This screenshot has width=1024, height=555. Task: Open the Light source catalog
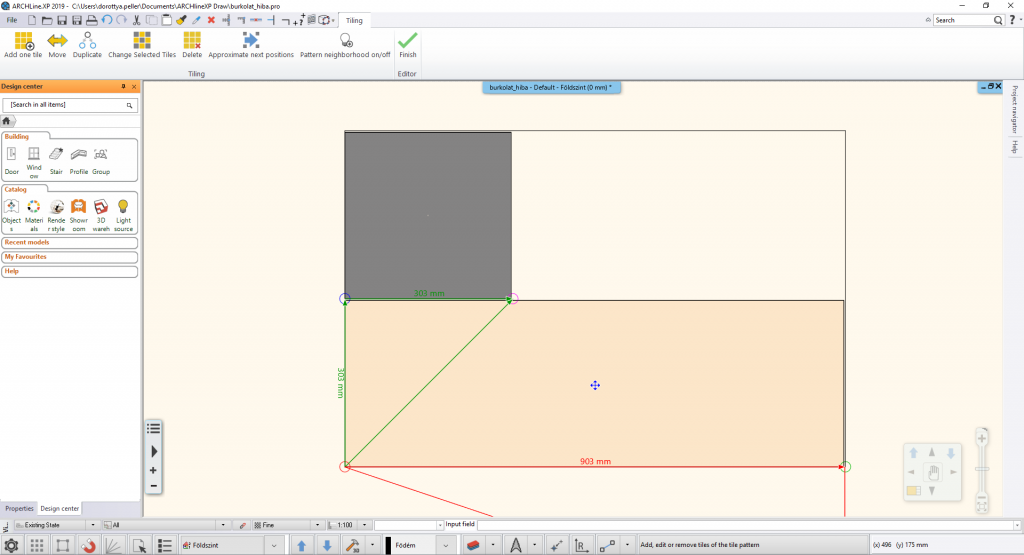pos(123,206)
